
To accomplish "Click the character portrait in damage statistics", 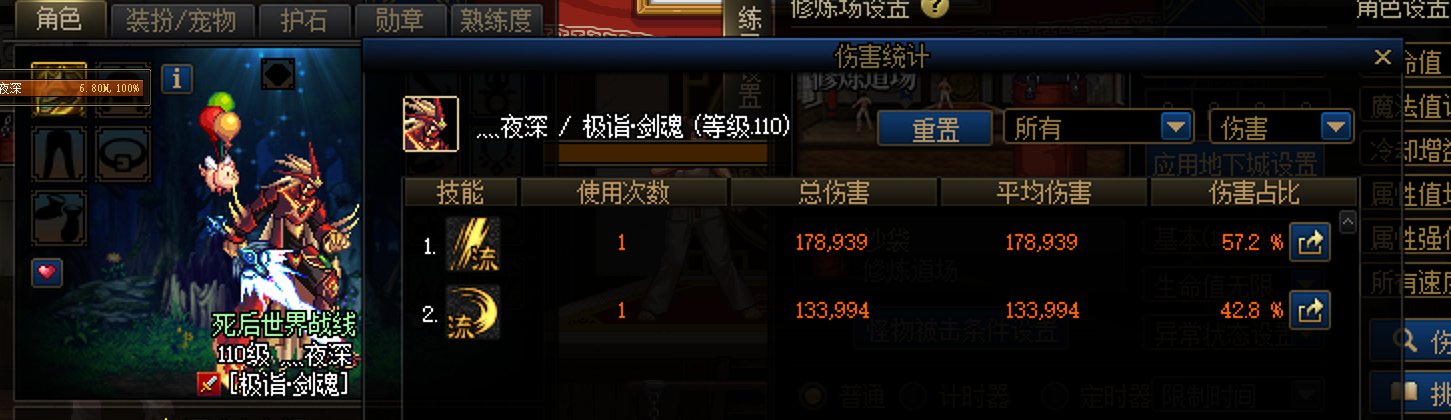I will (x=431, y=124).
